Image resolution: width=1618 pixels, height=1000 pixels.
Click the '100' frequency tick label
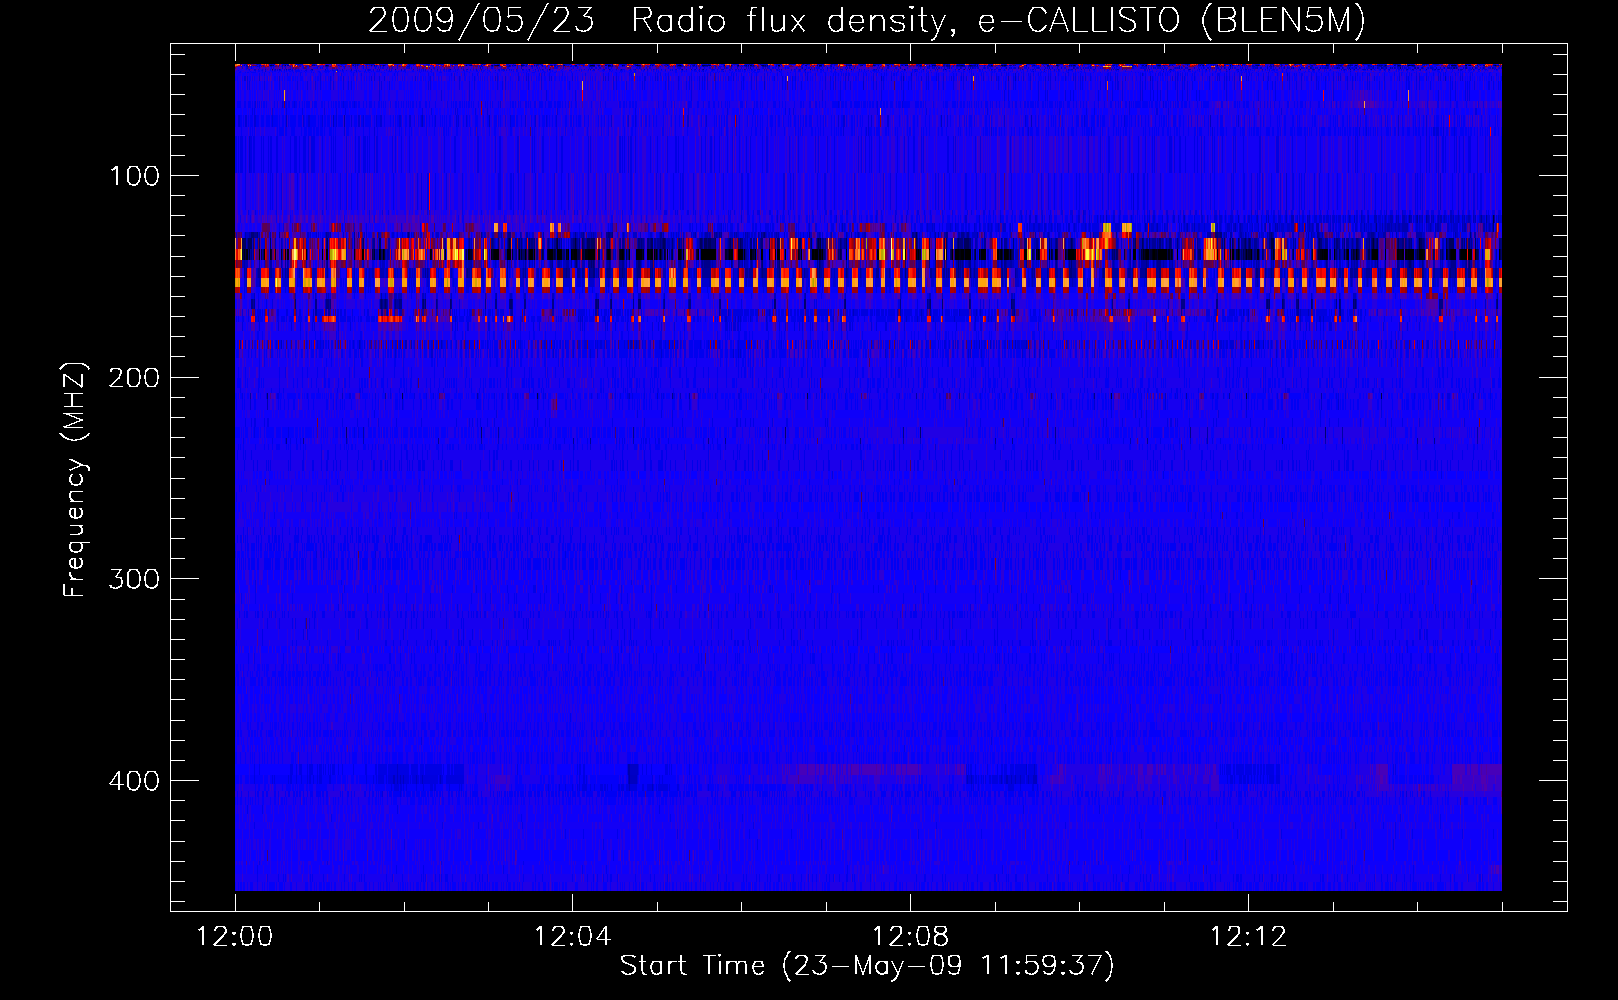pyautogui.click(x=135, y=176)
